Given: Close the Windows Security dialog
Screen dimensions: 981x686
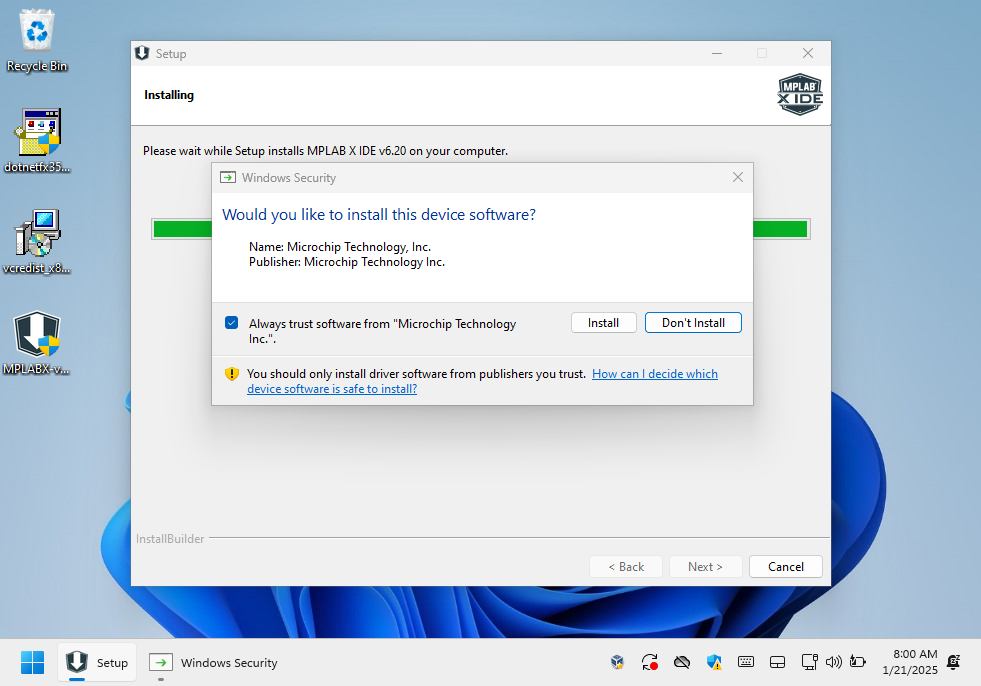Looking at the screenshot, I should coord(738,178).
